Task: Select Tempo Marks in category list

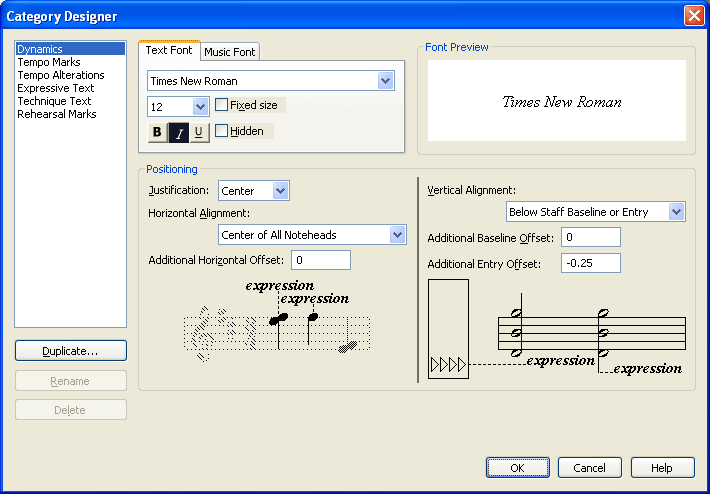Action: 50,62
